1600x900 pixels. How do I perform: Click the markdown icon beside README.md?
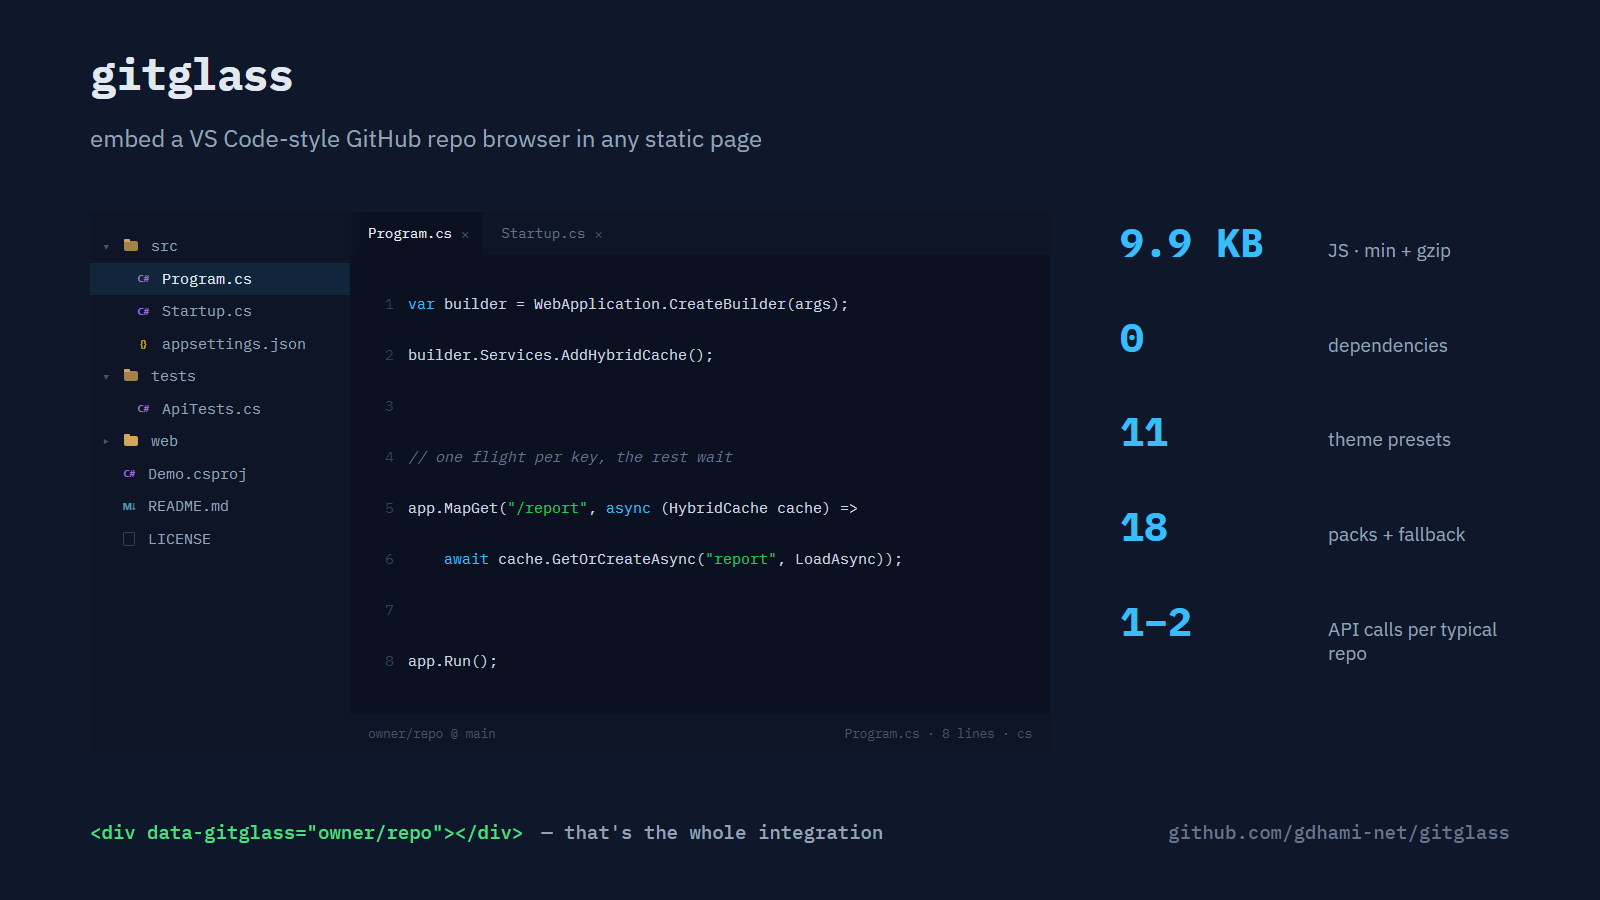[x=129, y=506]
